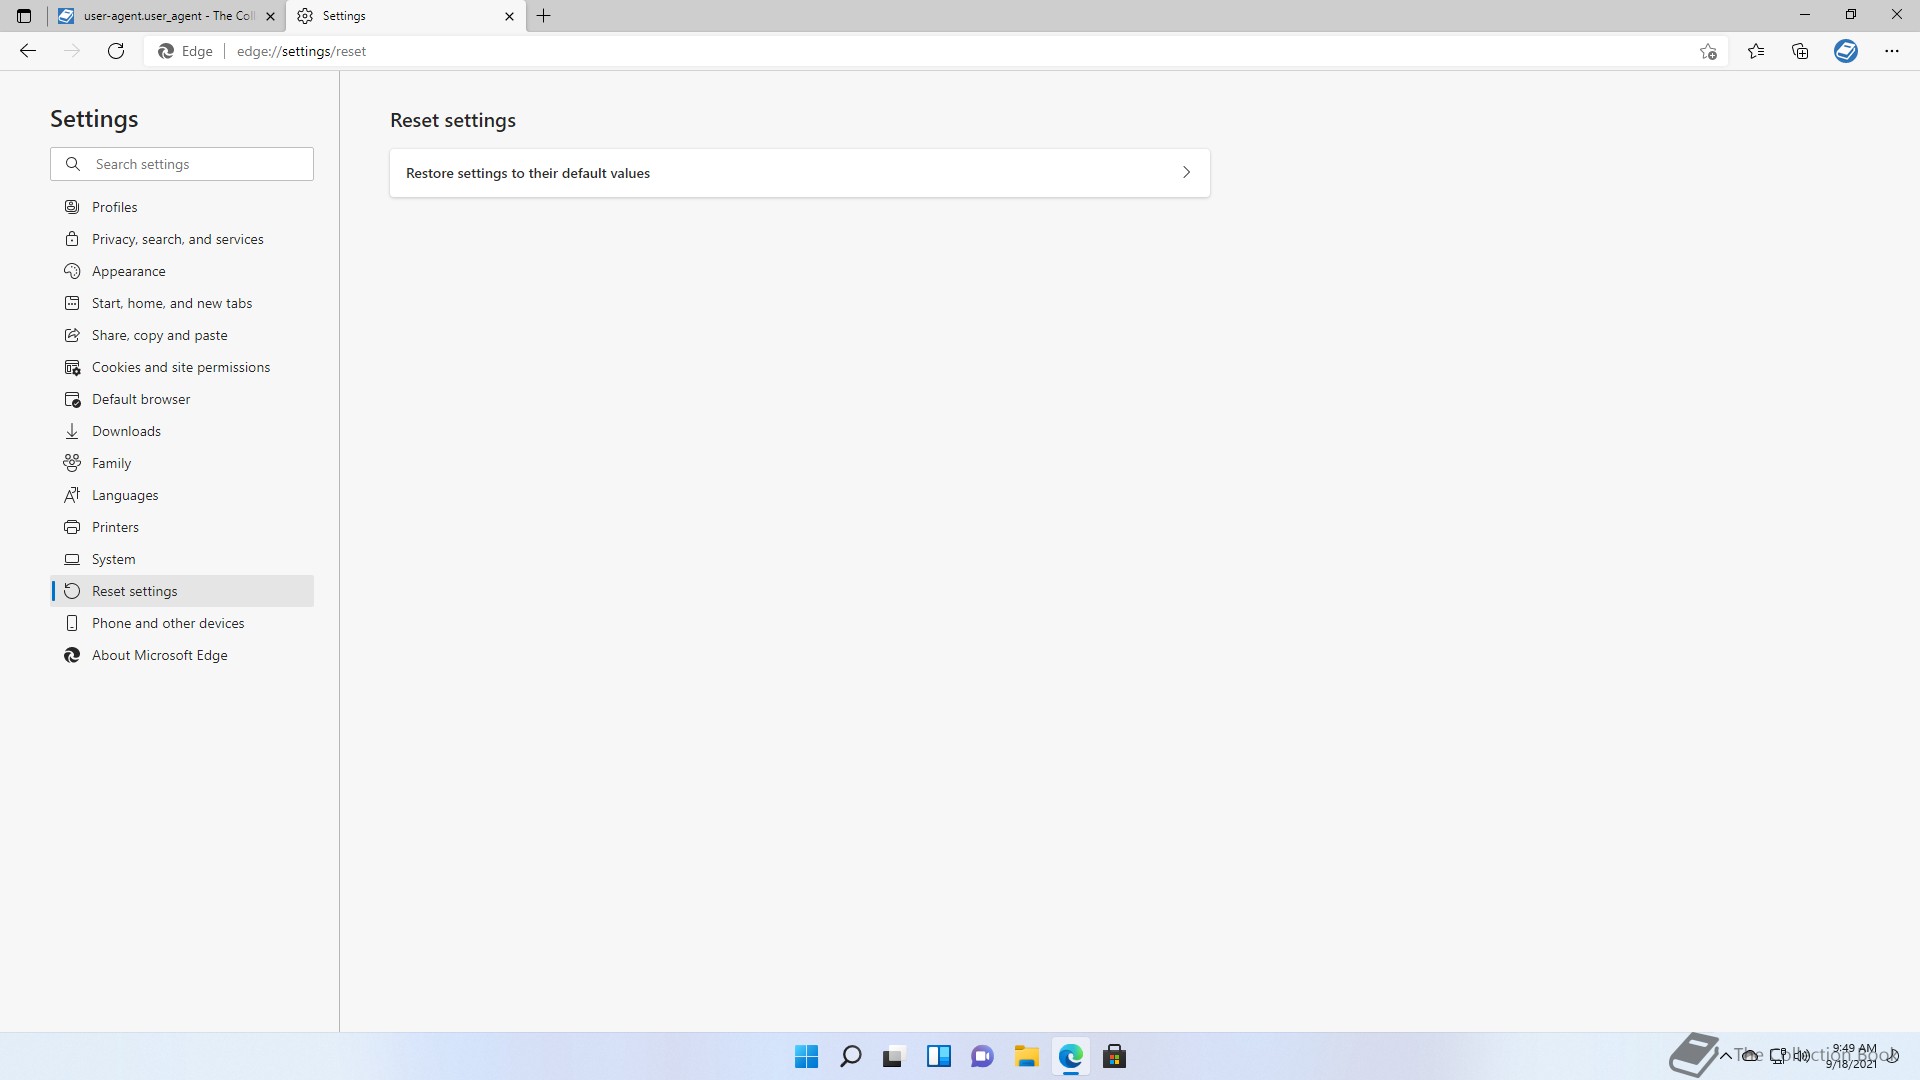Open Downloads settings
Viewport: 1920px width, 1080px height.
pyautogui.click(x=182, y=431)
